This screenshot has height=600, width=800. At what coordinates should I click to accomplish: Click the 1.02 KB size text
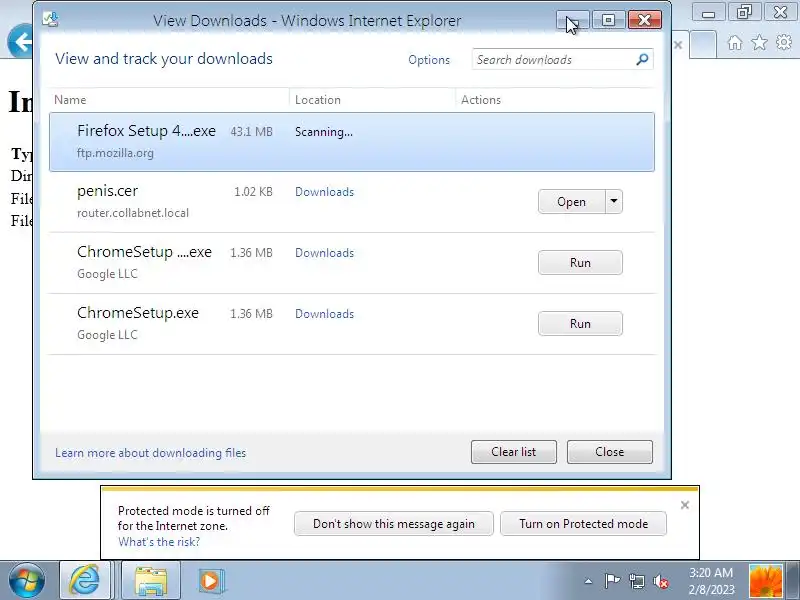pos(253,192)
